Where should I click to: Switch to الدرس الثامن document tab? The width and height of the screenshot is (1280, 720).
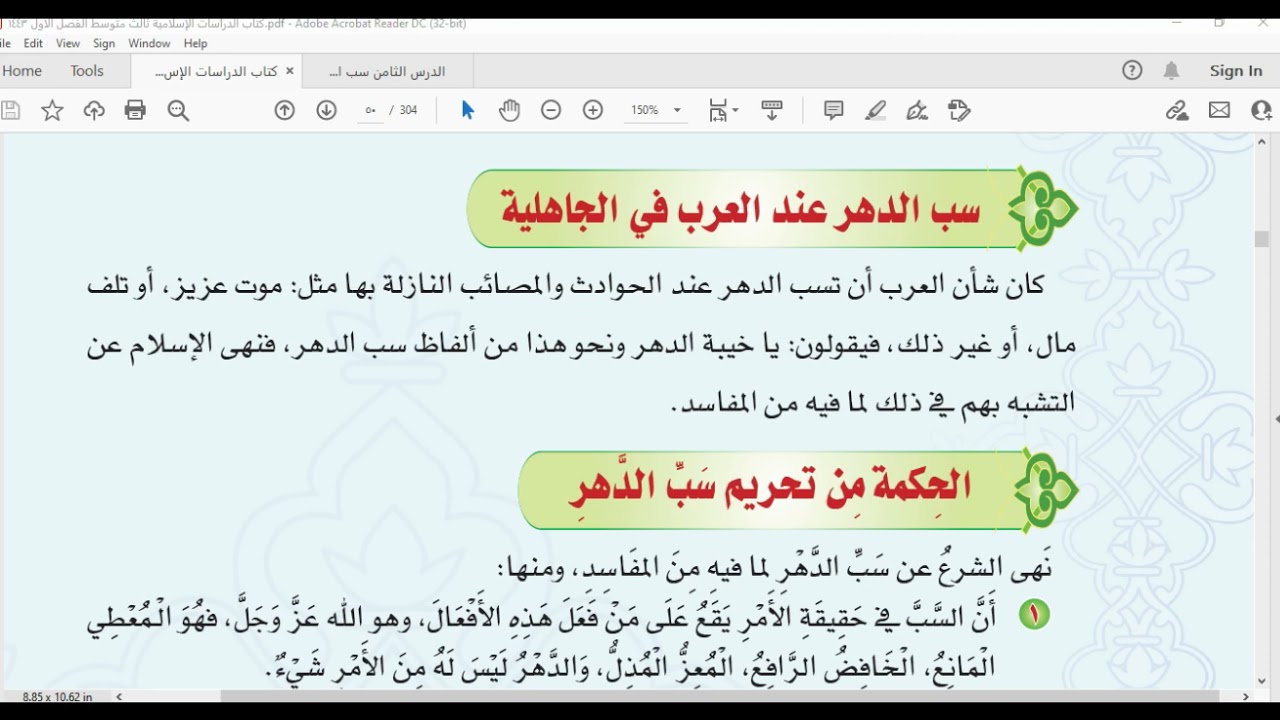click(386, 71)
